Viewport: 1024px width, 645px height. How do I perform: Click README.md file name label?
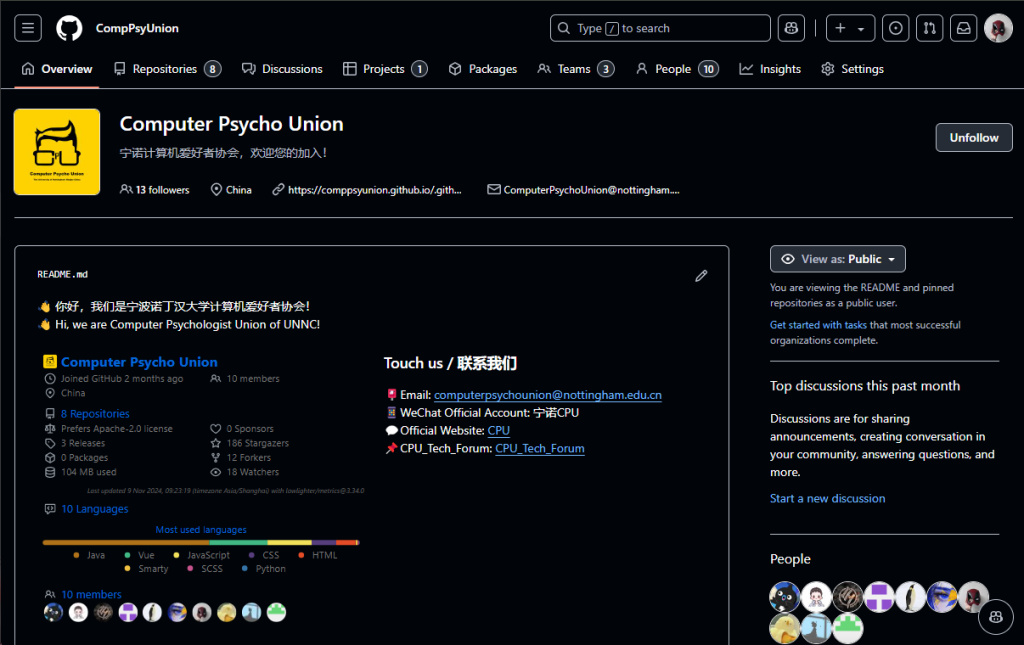point(63,274)
